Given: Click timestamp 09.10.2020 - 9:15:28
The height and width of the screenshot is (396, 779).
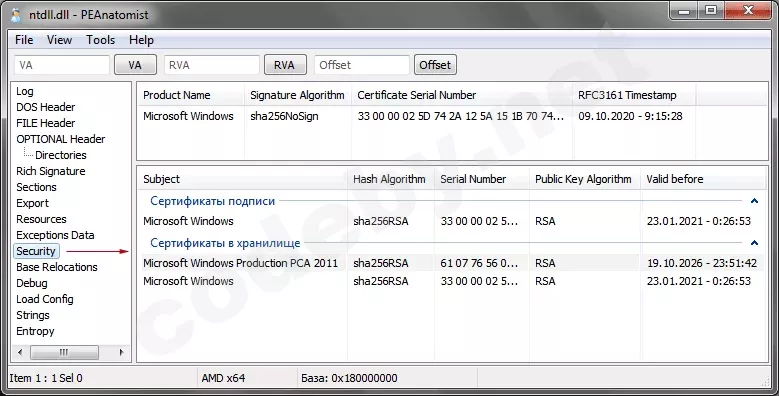Looking at the screenshot, I should 630,116.
